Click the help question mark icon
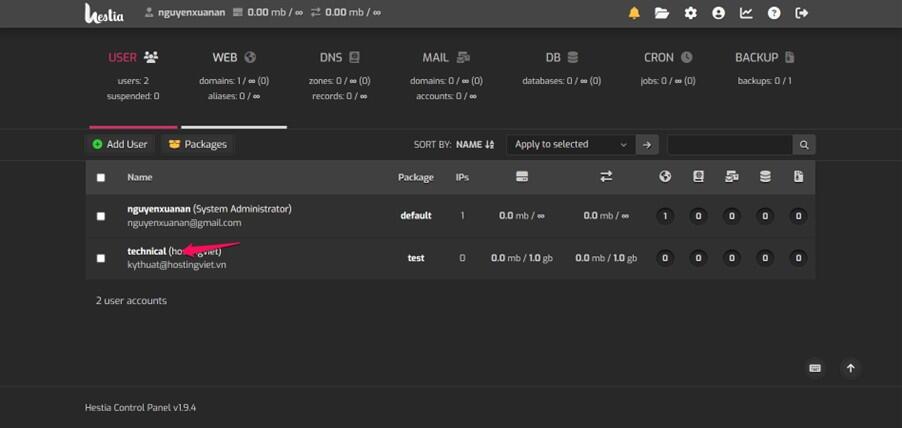The height and width of the screenshot is (428, 902). (774, 13)
